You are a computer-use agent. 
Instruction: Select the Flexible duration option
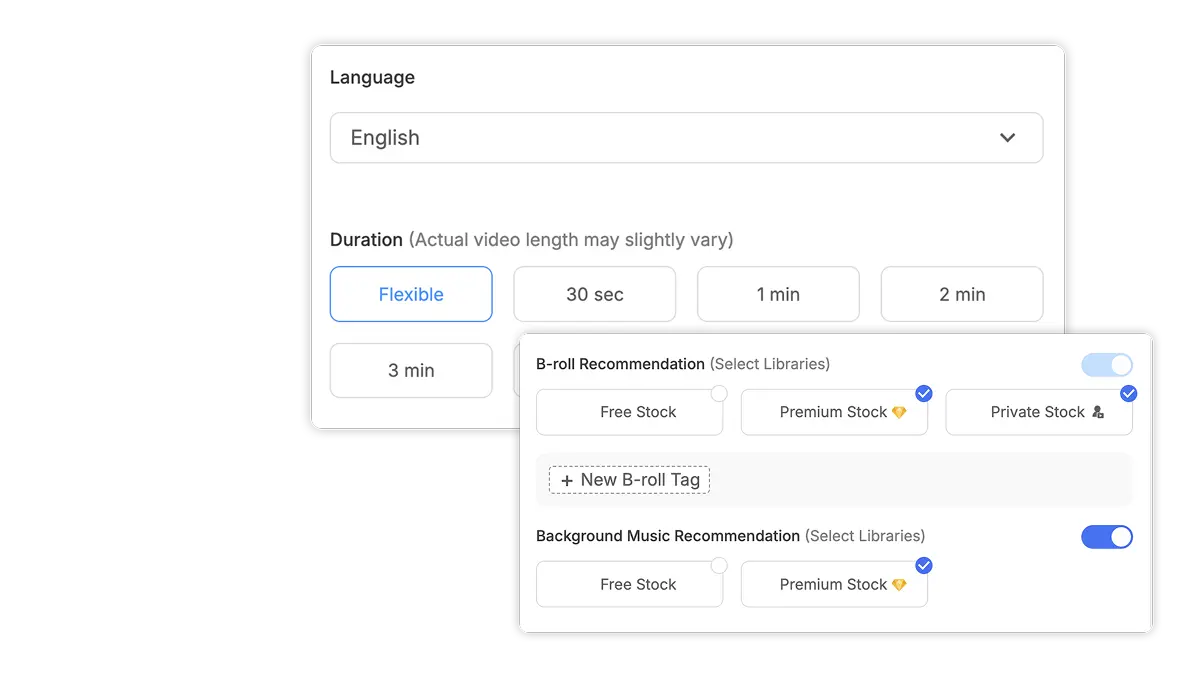point(411,294)
